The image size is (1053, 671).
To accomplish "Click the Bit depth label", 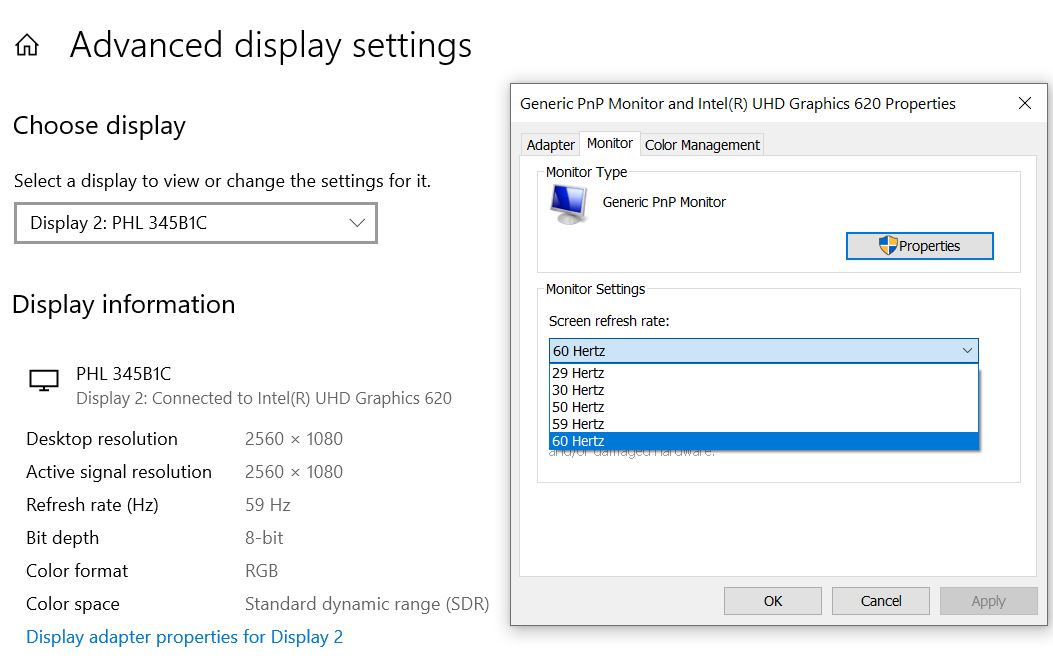I will point(62,537).
